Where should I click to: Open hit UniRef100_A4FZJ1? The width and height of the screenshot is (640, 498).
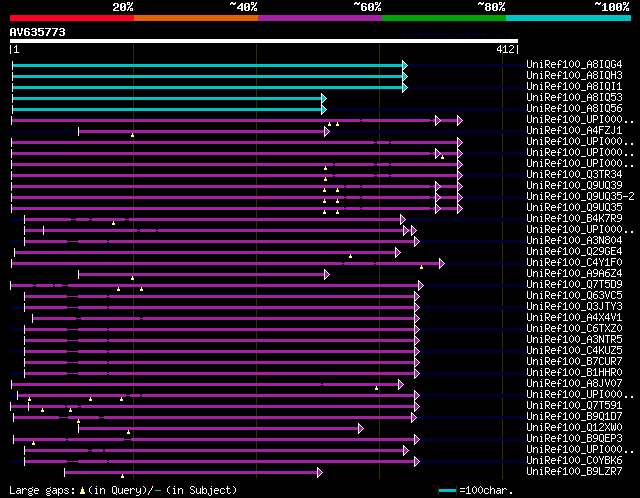[x=574, y=130]
